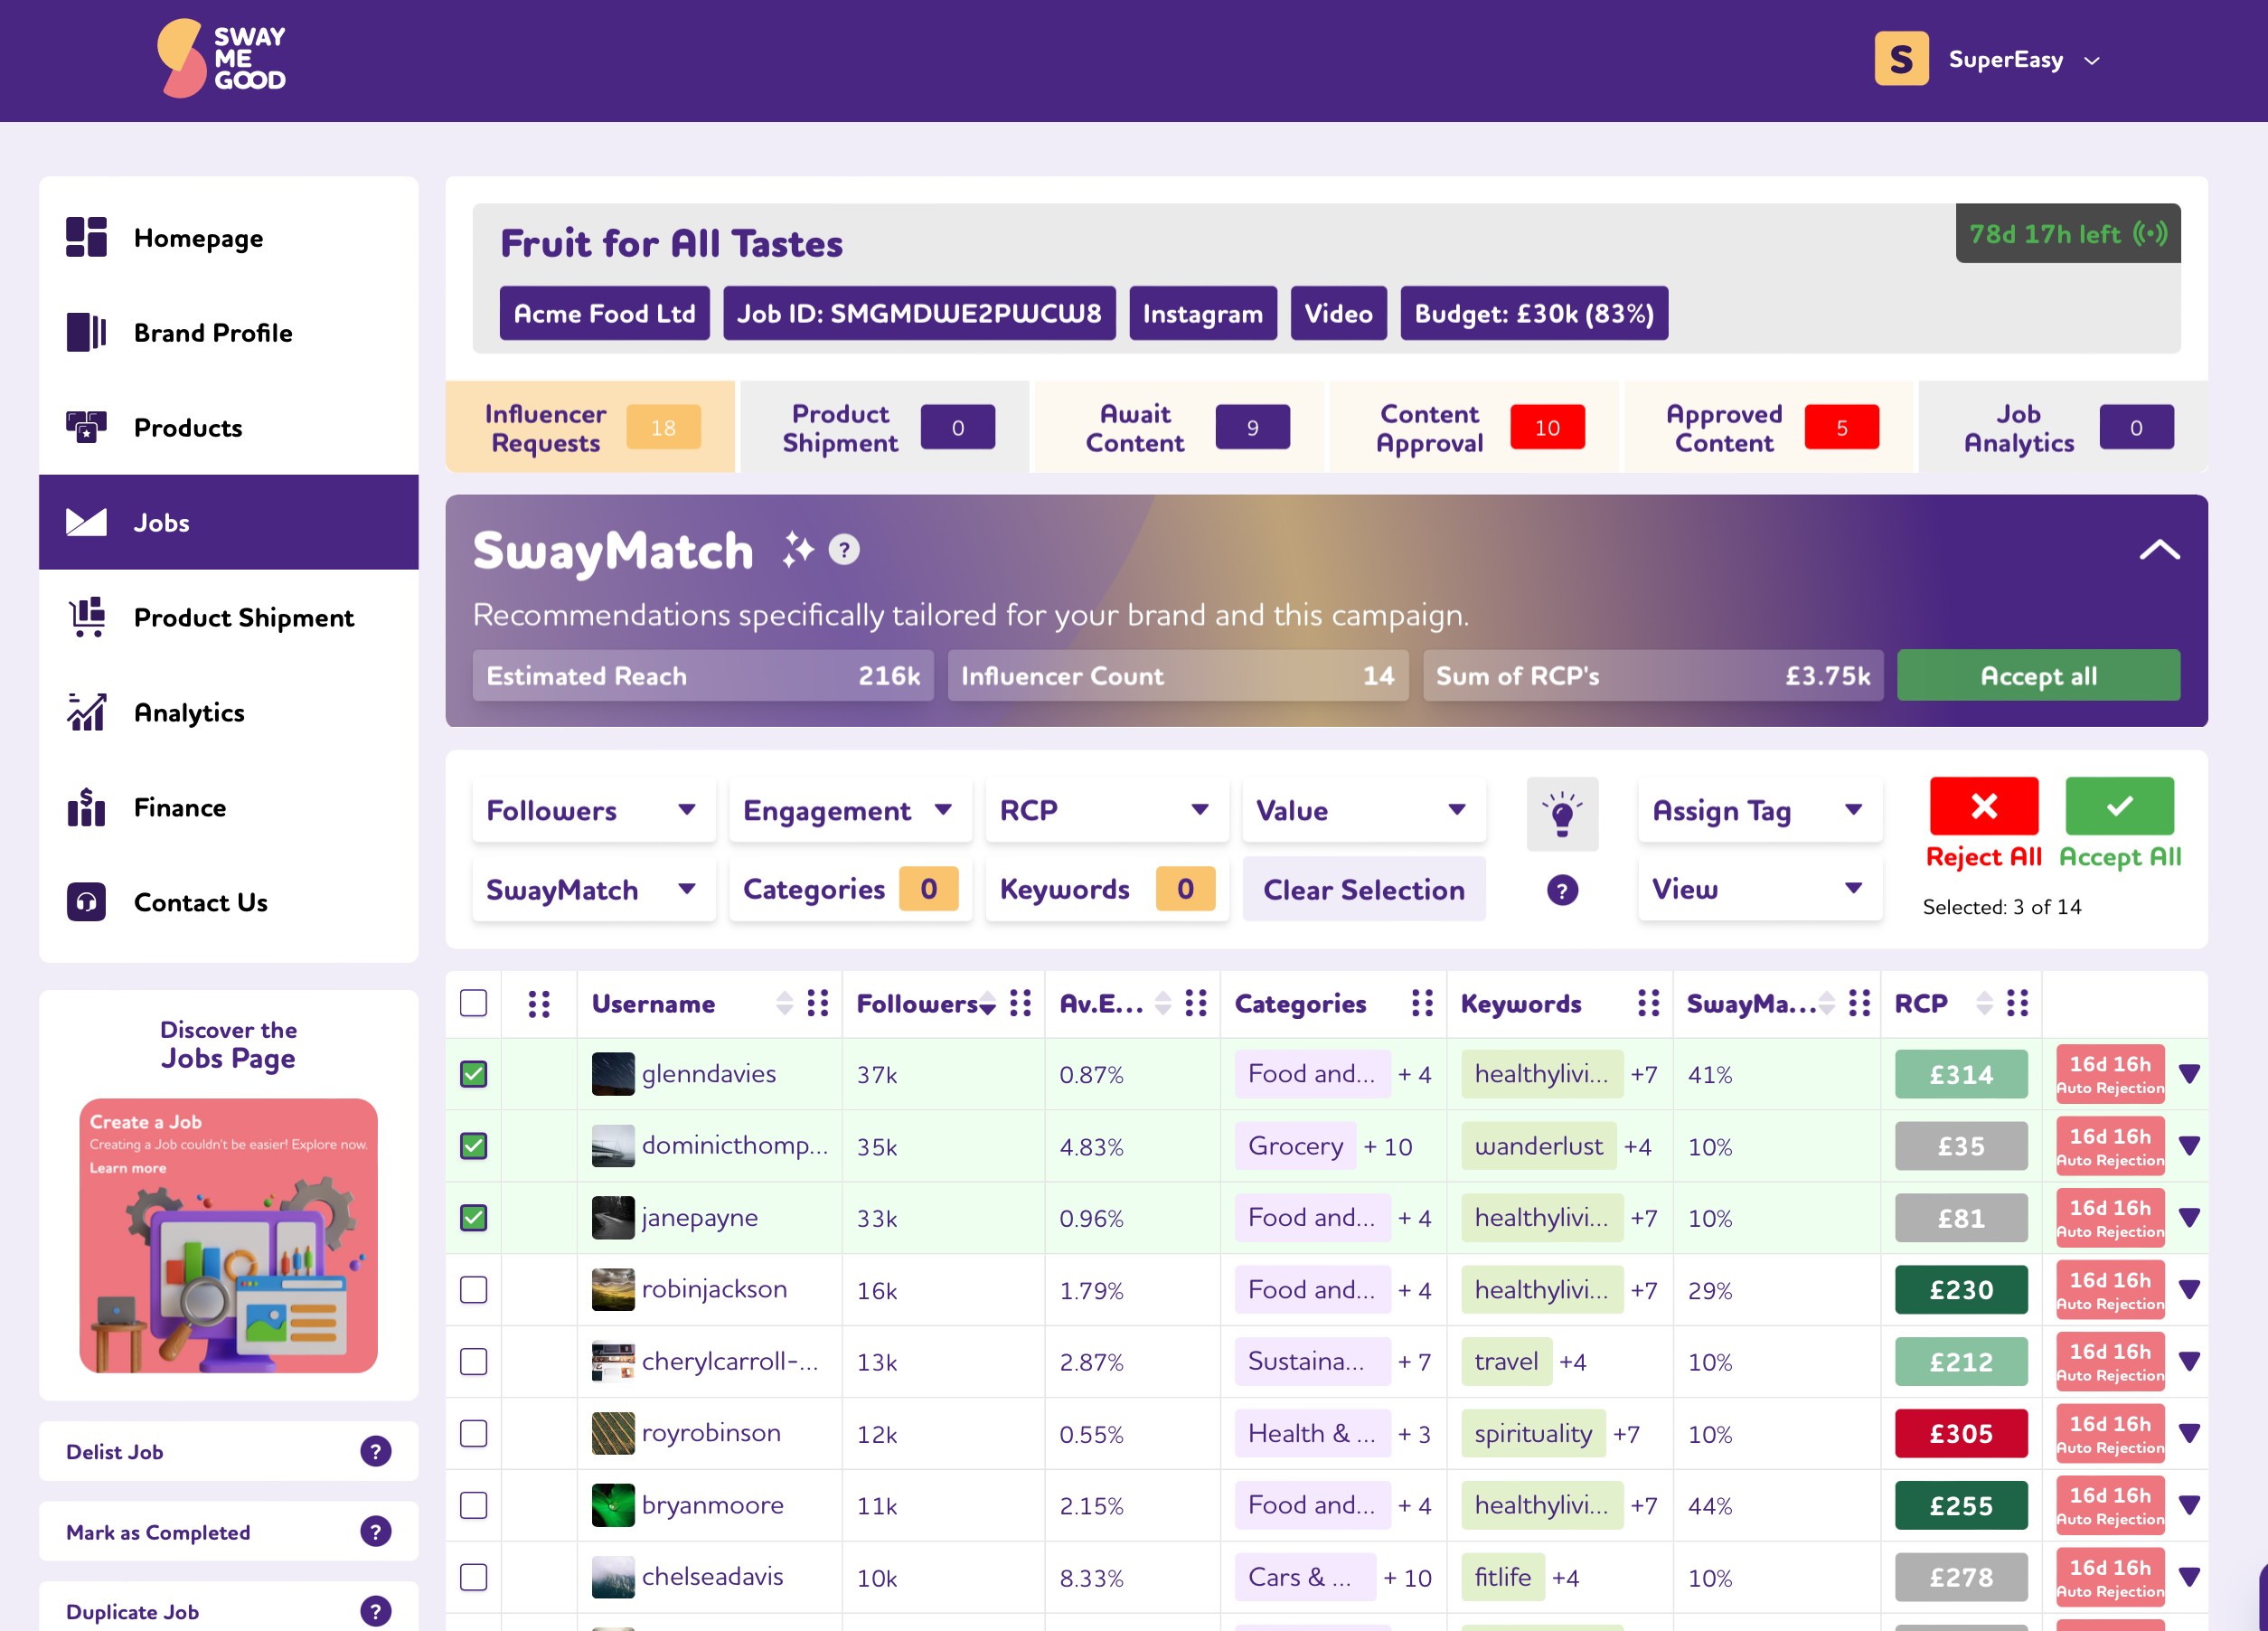Click the Sway Me Good logo

click(222, 59)
